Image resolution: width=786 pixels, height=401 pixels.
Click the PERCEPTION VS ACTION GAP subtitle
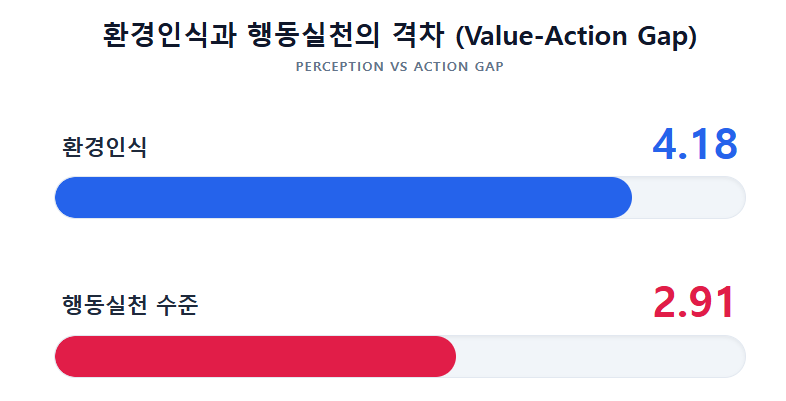point(399,67)
